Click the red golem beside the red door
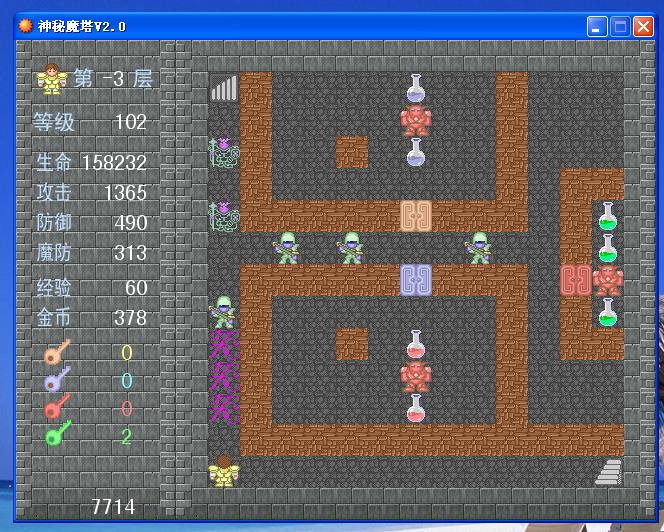 (608, 280)
